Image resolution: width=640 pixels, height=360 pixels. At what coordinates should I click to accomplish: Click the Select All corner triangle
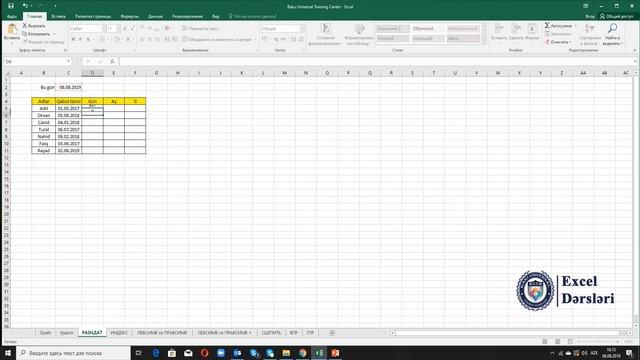click(7, 73)
